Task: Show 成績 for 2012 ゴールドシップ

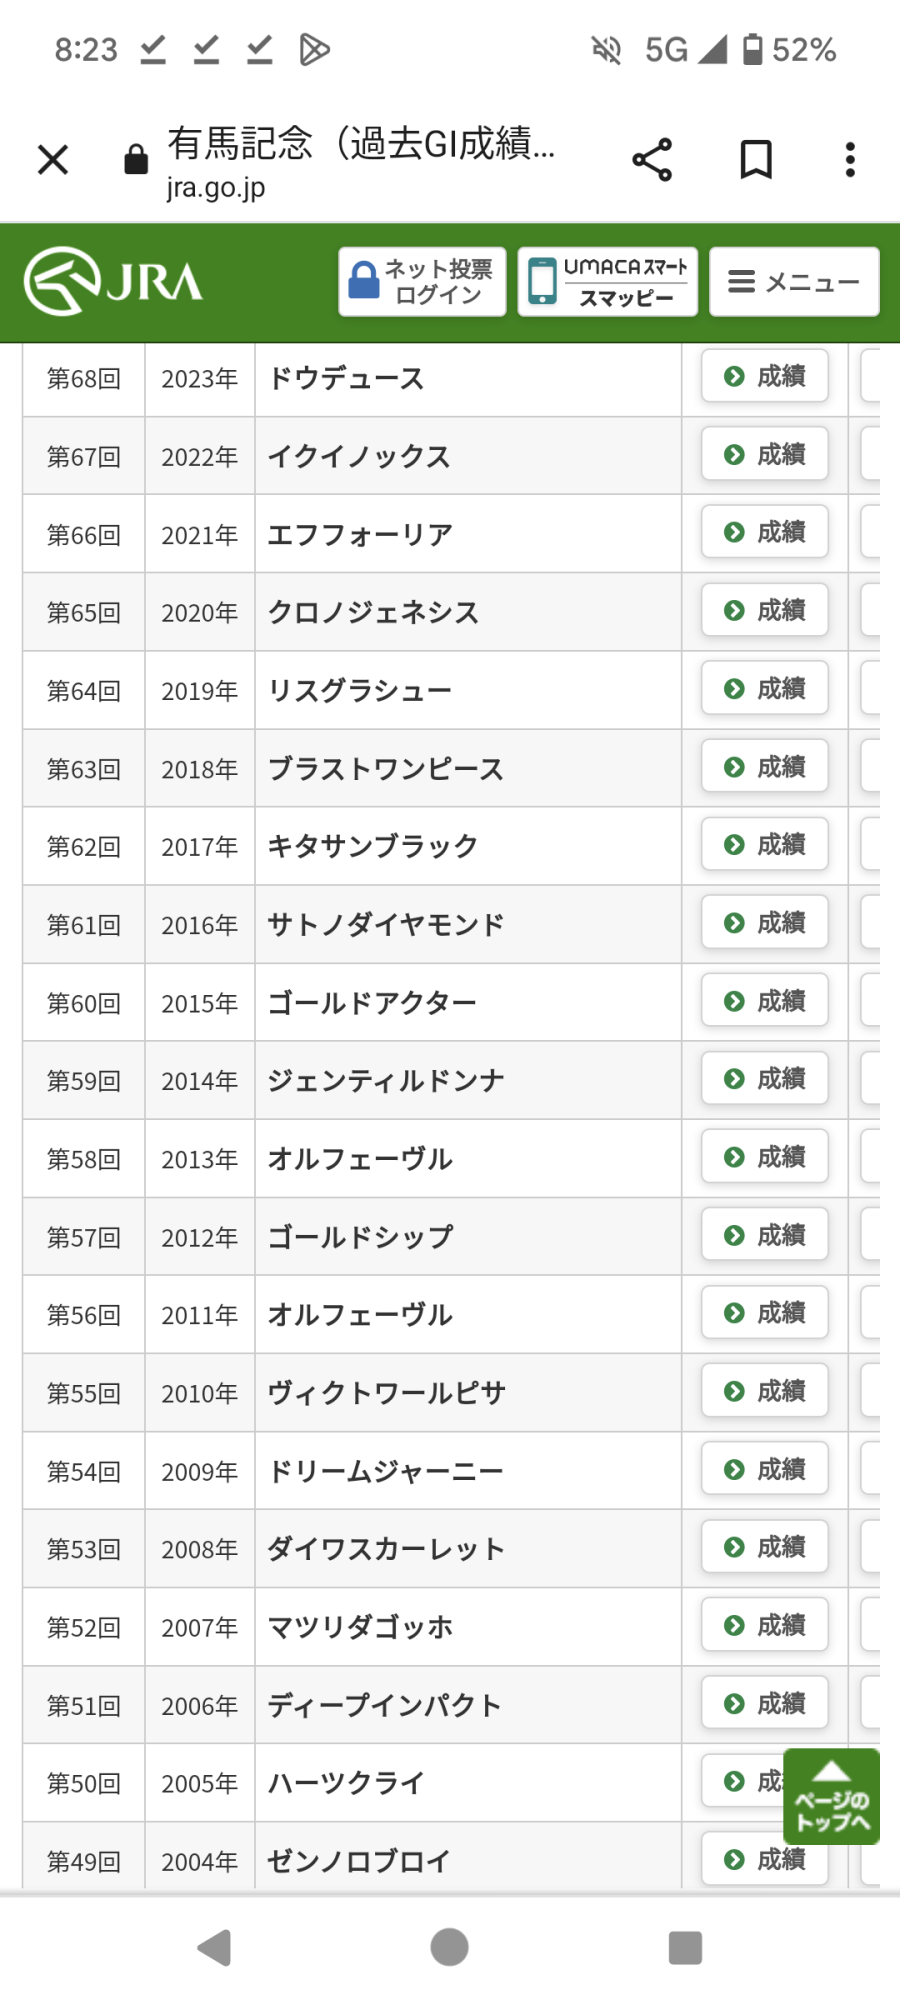Action: coord(765,1235)
